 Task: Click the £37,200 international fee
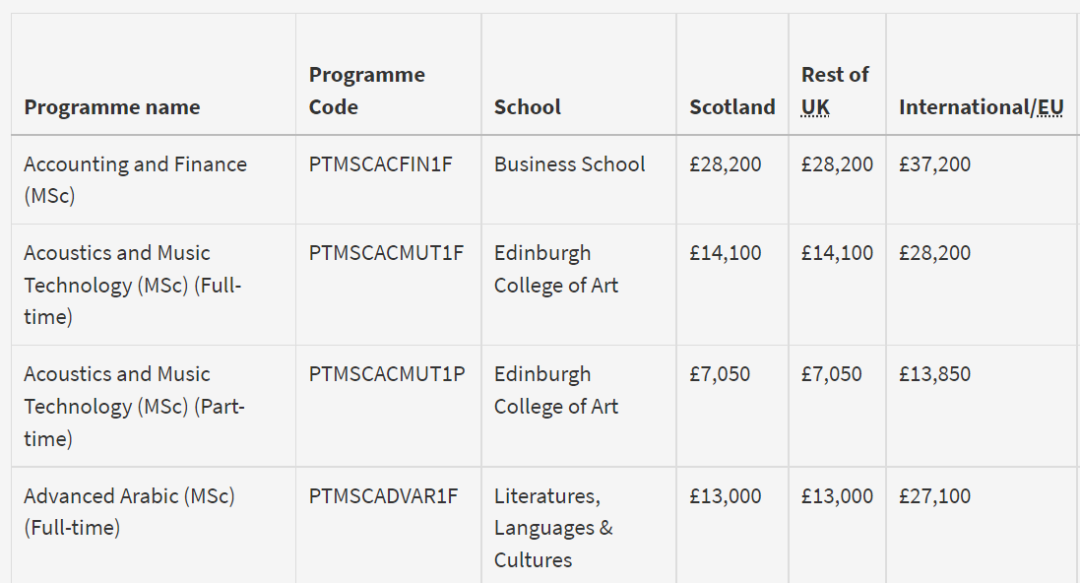[934, 164]
